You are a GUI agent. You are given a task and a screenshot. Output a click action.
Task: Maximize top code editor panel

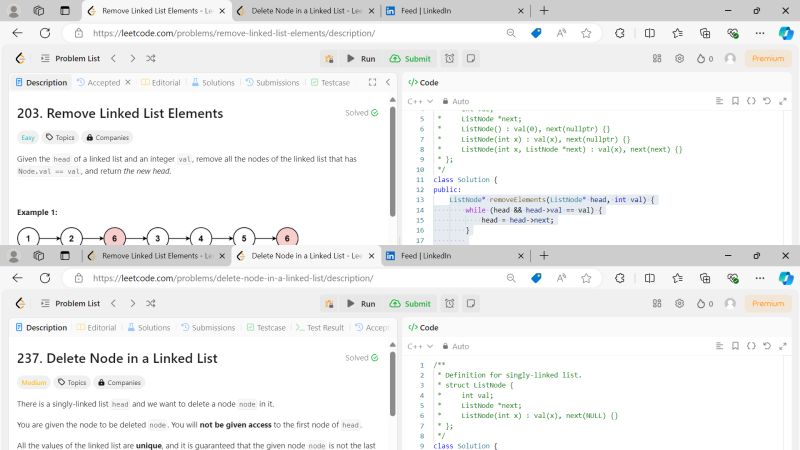pyautogui.click(x=783, y=101)
